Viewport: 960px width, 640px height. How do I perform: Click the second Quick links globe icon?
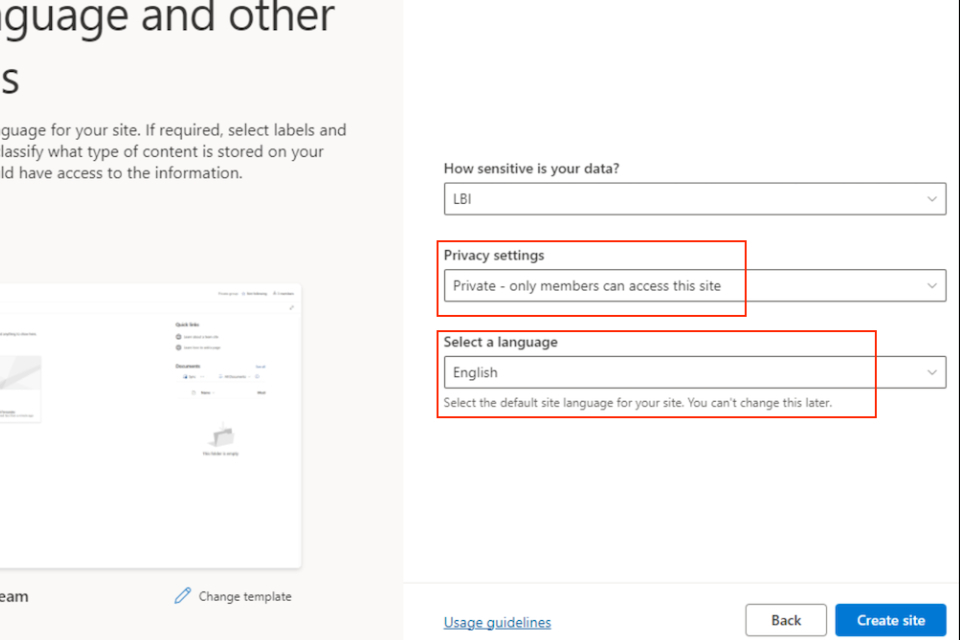(178, 347)
